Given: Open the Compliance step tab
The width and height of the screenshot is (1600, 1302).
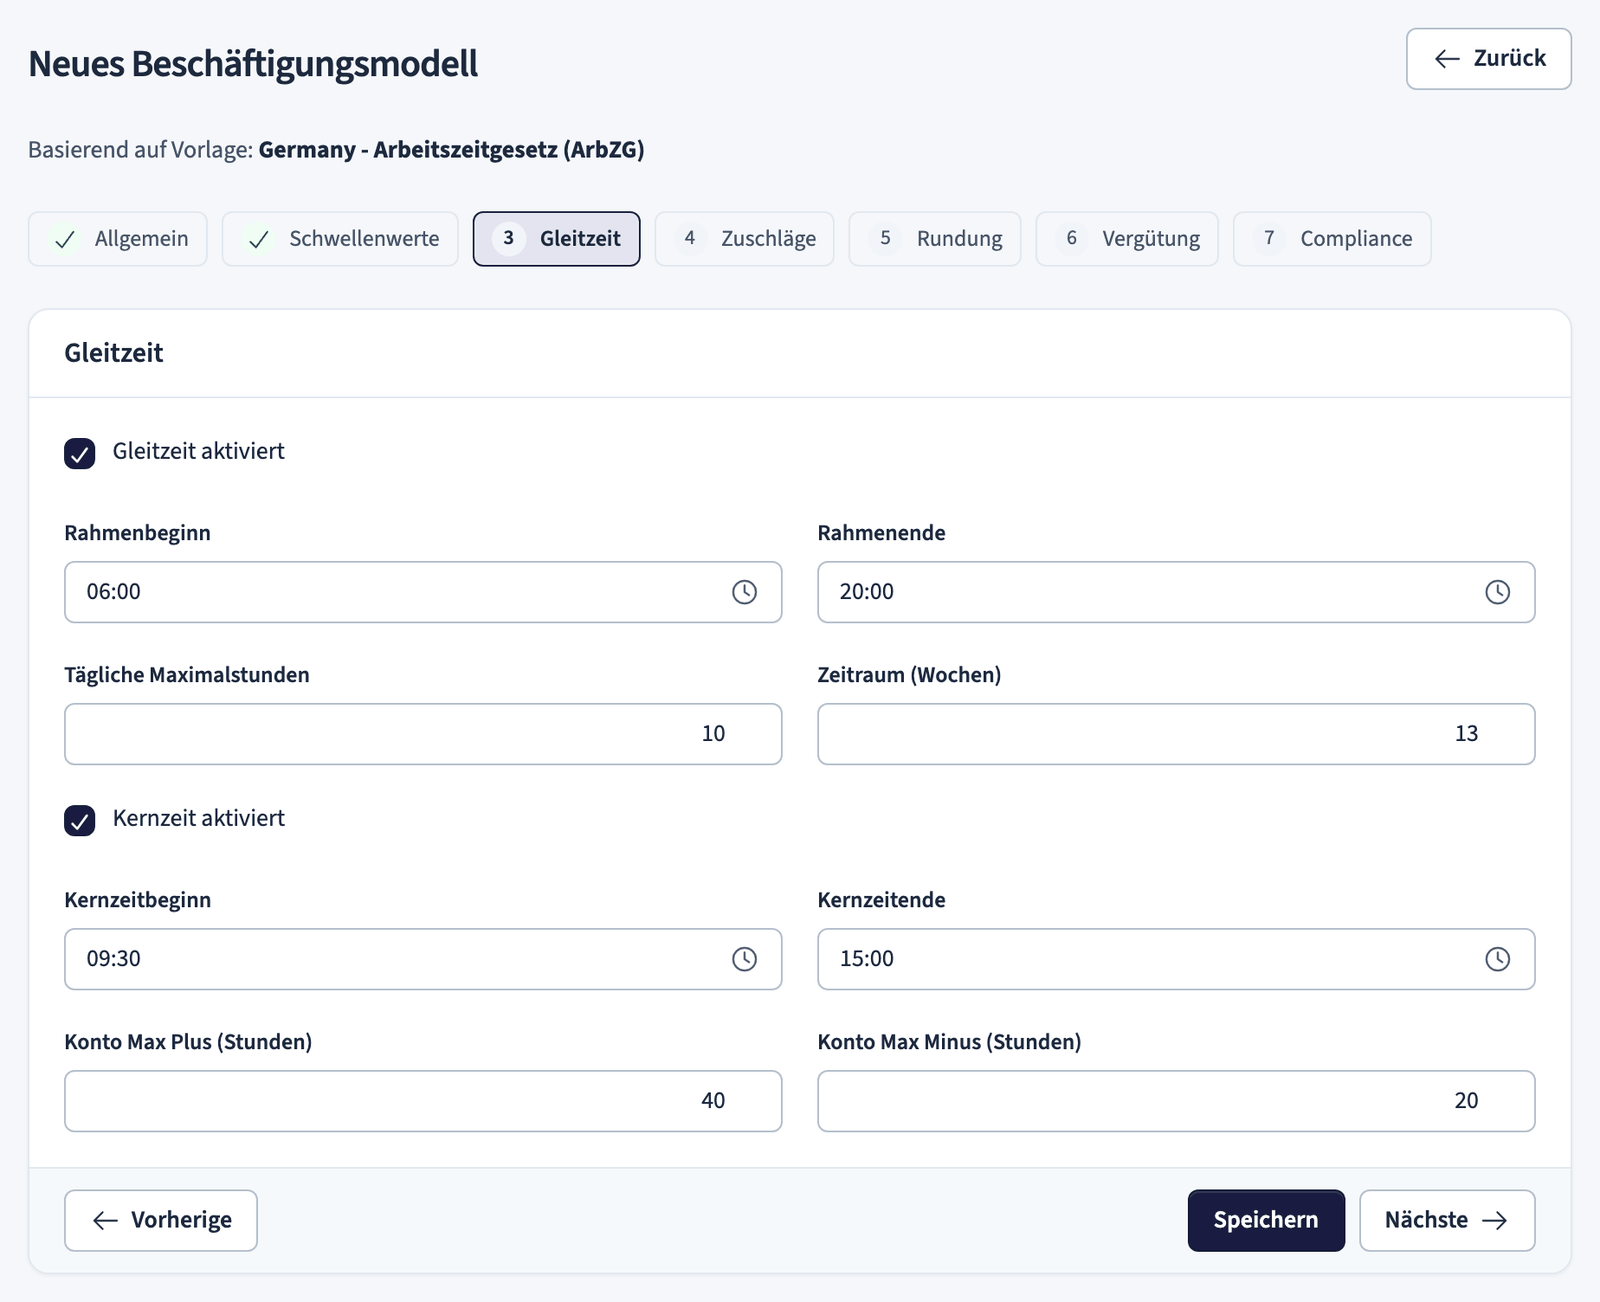Looking at the screenshot, I should pyautogui.click(x=1332, y=239).
